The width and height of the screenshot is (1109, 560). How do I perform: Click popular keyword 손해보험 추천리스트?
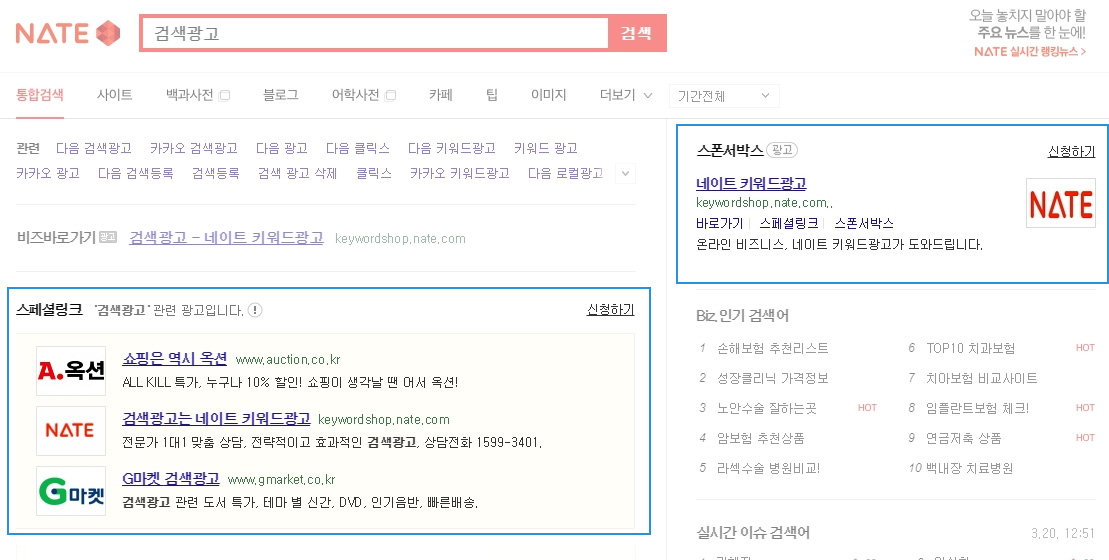point(772,349)
